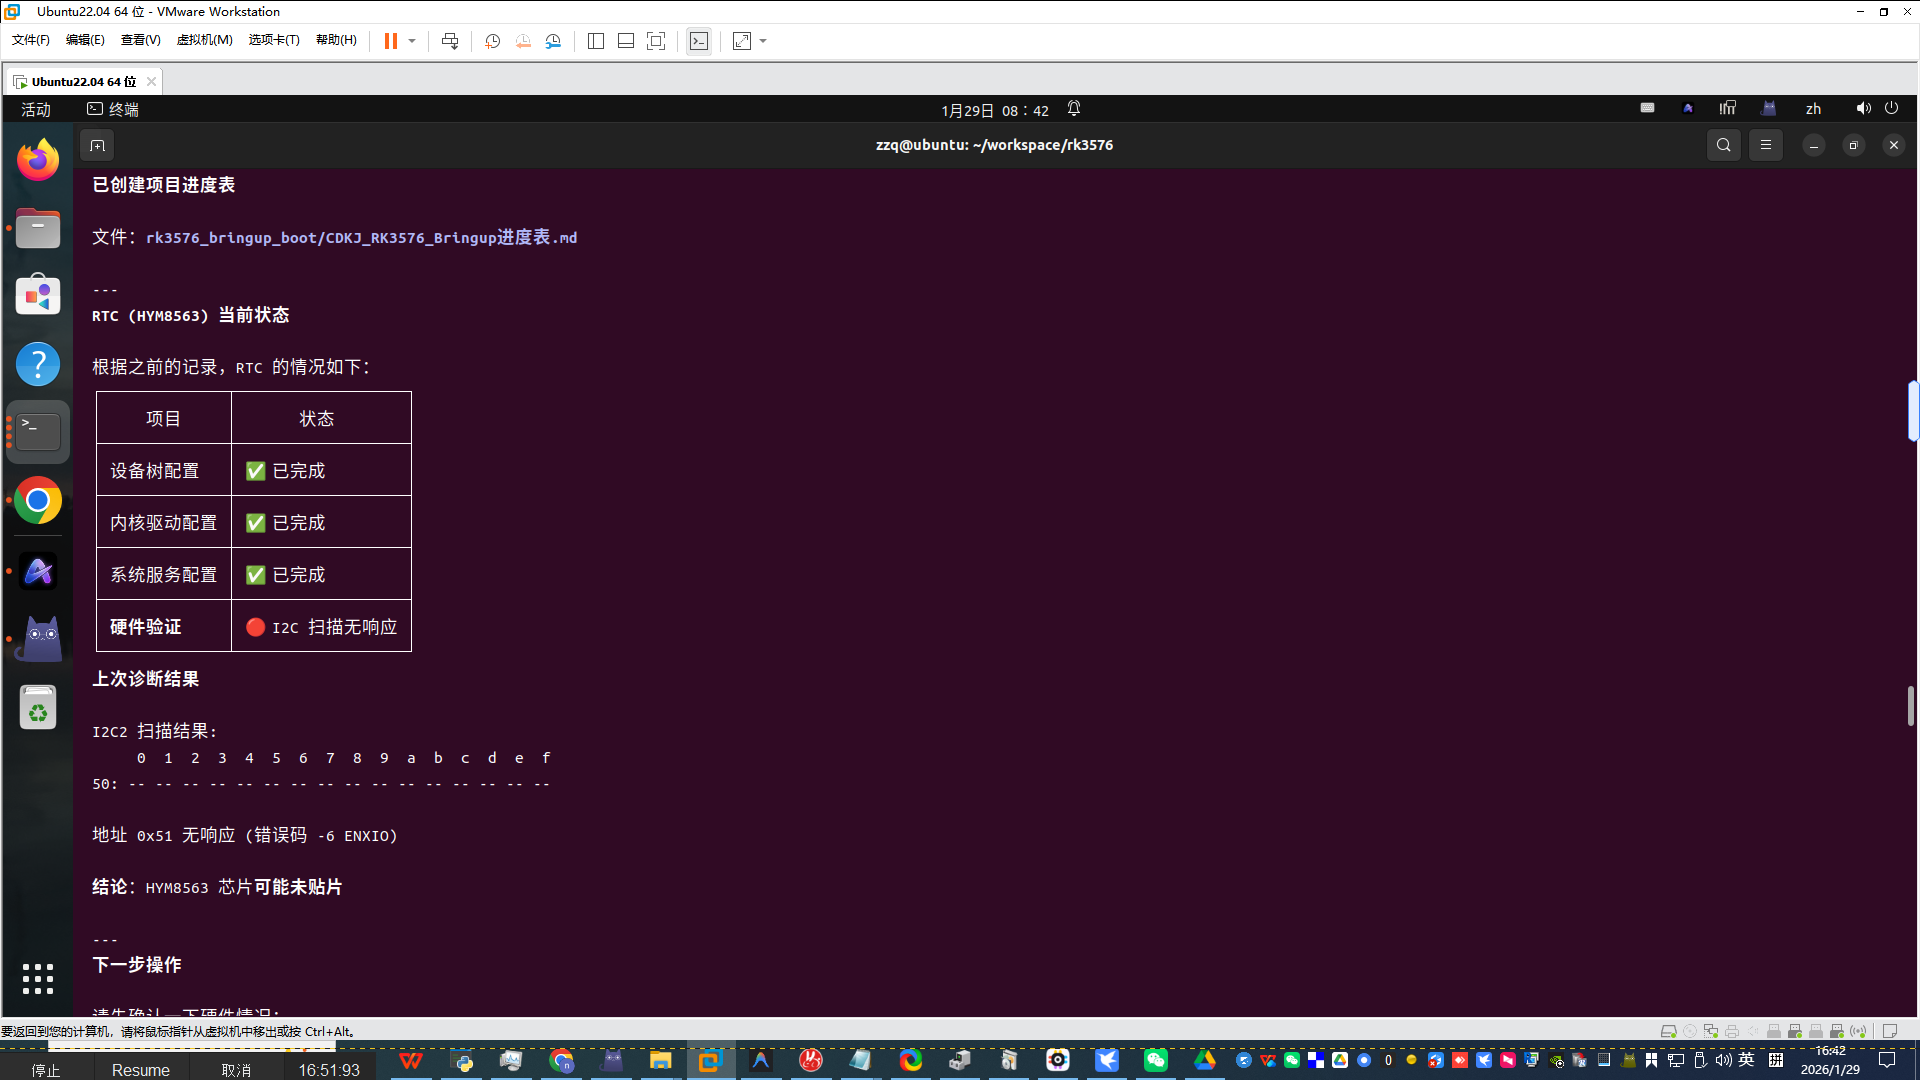Viewport: 1920px width, 1080px height.
Task: Launch Chrome from Ubuntu dock
Action: coord(38,500)
